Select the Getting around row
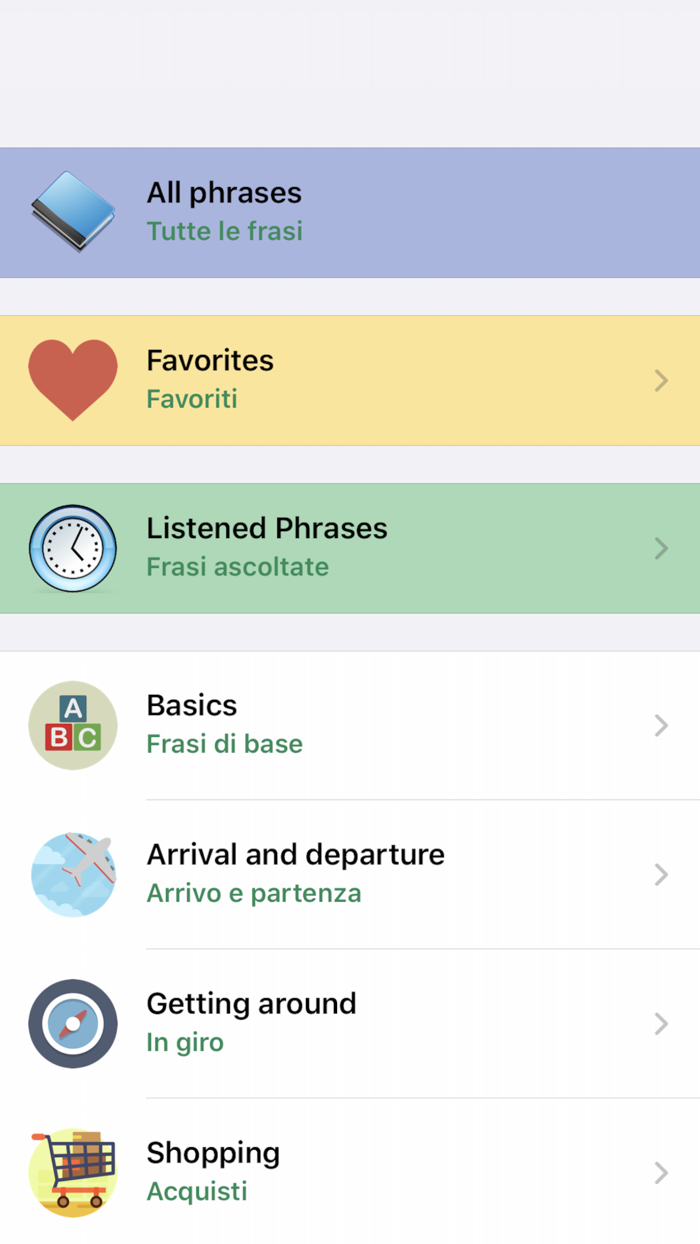The height and width of the screenshot is (1244, 700). point(350,1023)
